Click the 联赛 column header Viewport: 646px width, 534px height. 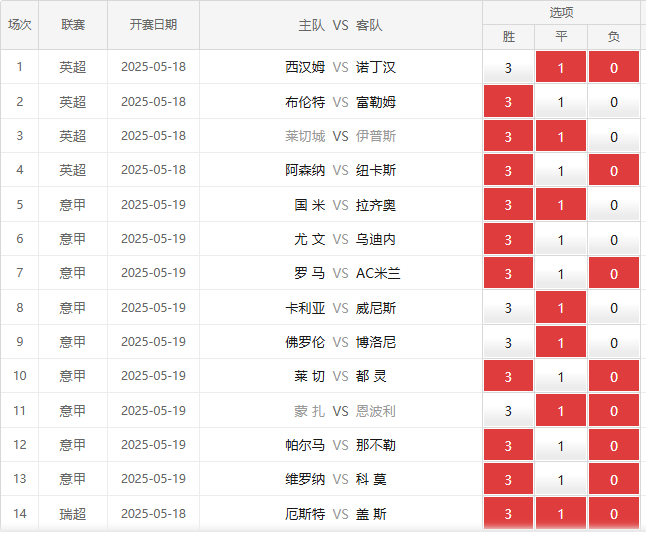(73, 25)
